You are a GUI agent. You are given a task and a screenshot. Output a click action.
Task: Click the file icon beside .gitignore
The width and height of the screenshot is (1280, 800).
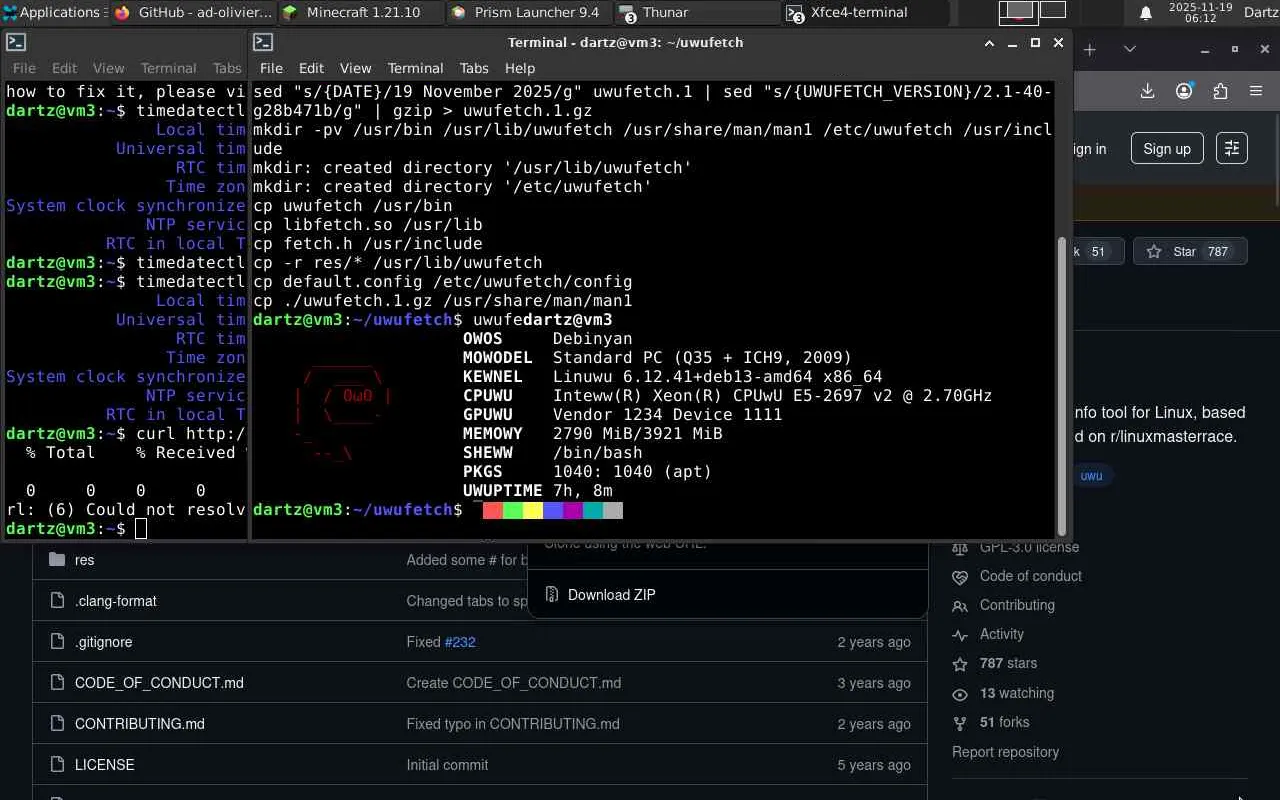(x=57, y=641)
